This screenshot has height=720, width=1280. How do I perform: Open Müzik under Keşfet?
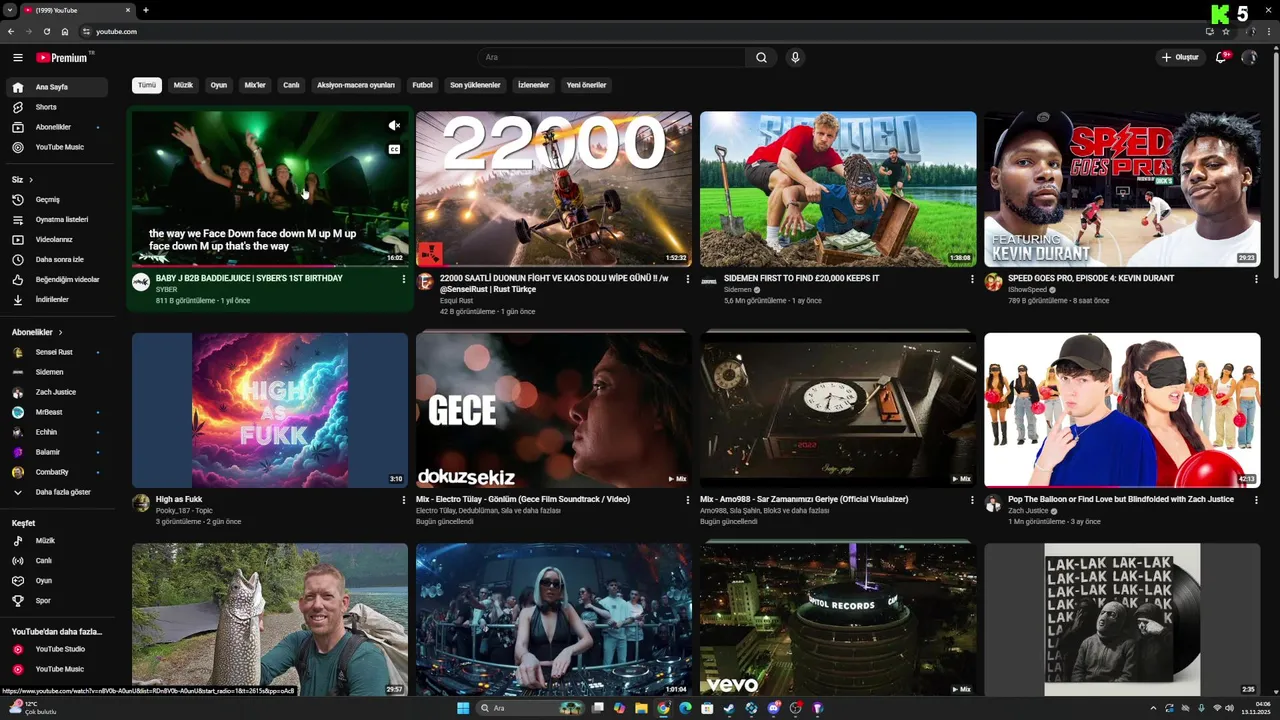55,540
